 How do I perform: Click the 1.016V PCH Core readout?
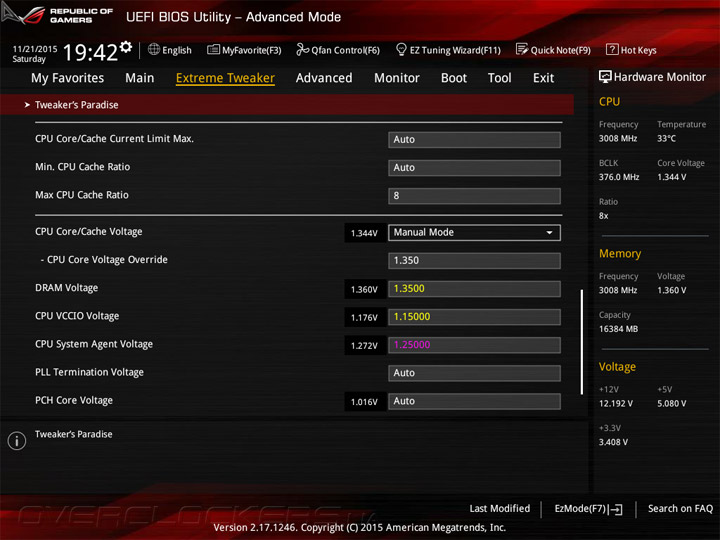point(365,402)
